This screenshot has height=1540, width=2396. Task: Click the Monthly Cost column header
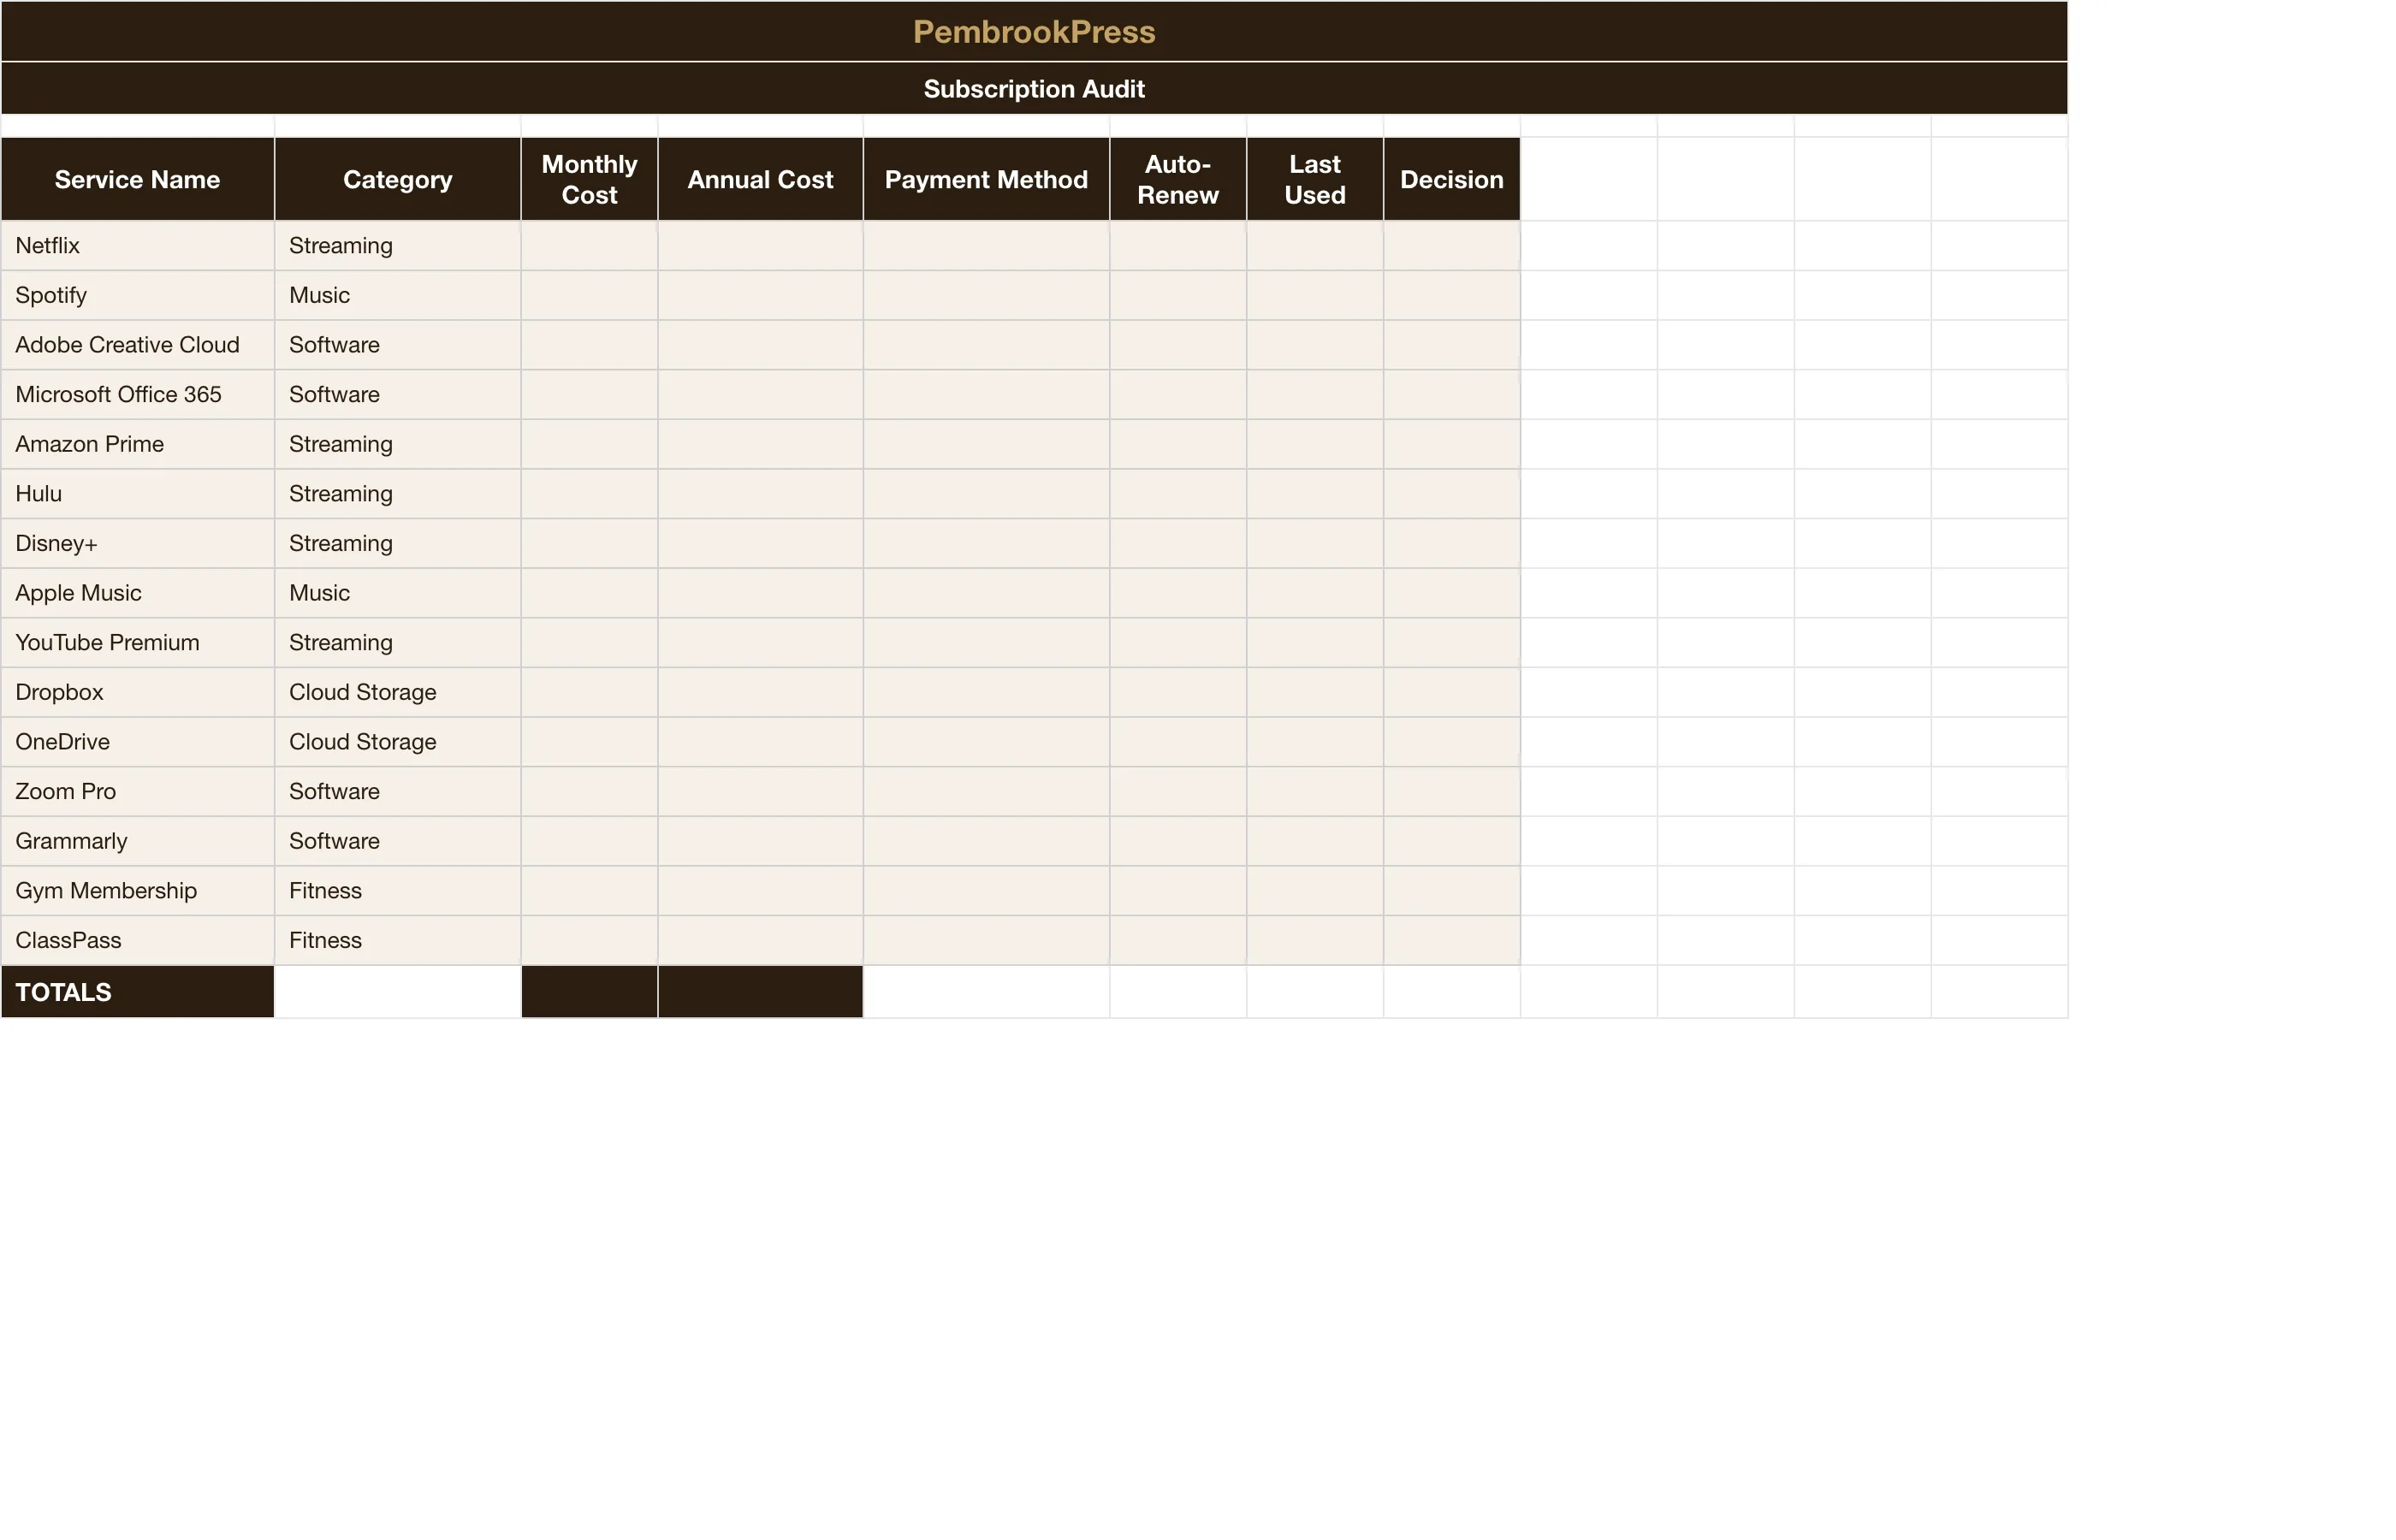point(590,179)
